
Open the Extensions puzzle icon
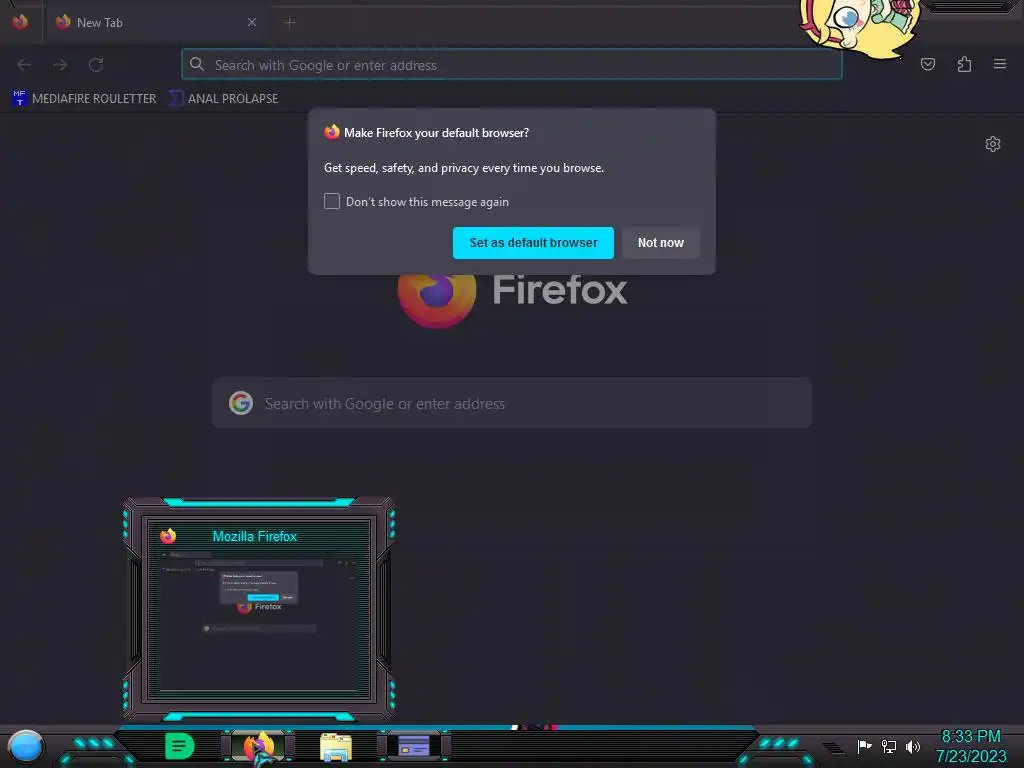964,64
